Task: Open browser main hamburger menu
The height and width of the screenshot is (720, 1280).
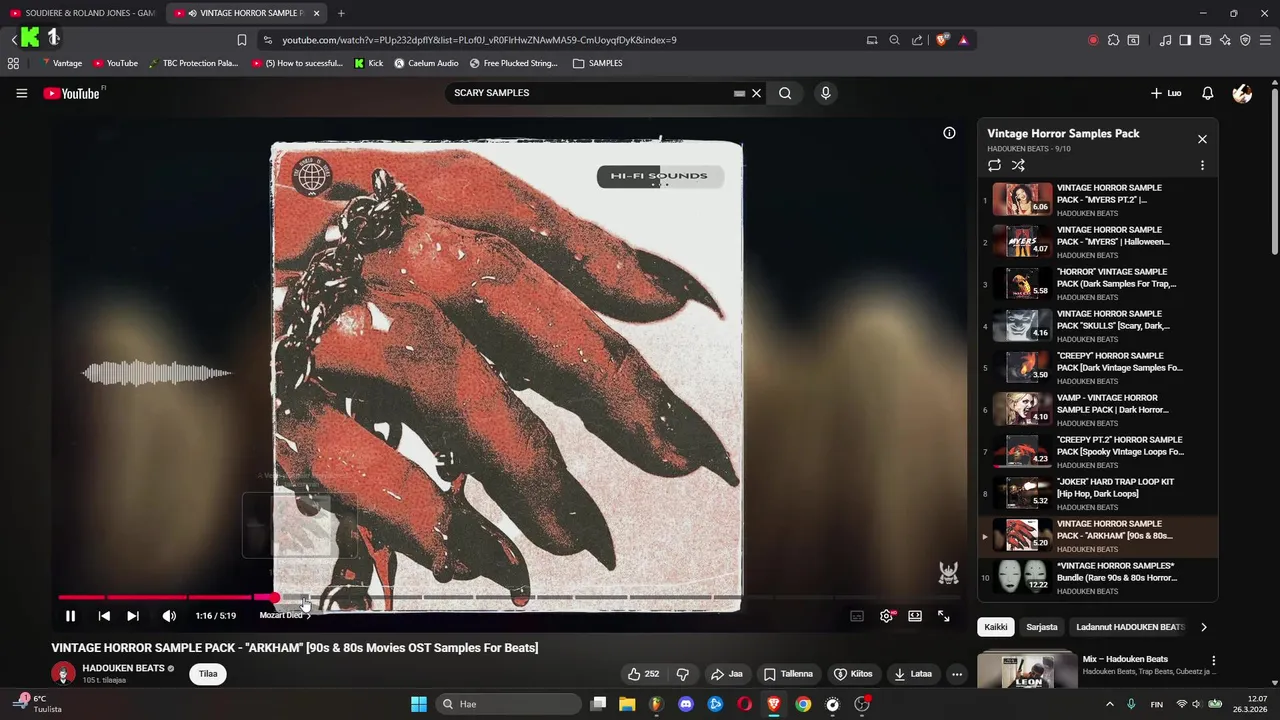Action: 1265,40
